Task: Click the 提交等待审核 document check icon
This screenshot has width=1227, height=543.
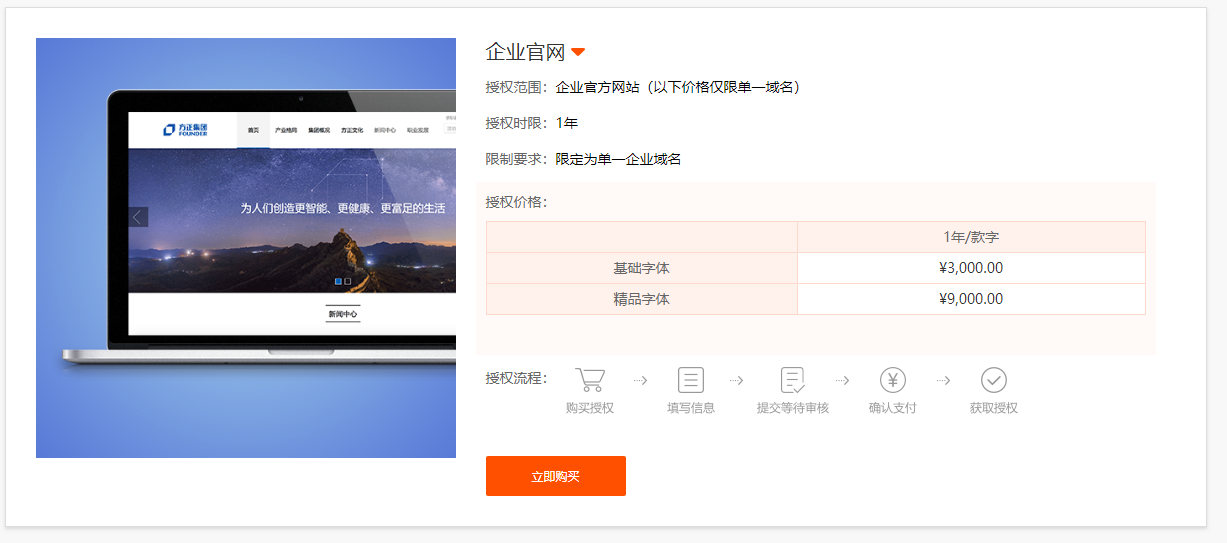Action: (x=793, y=380)
